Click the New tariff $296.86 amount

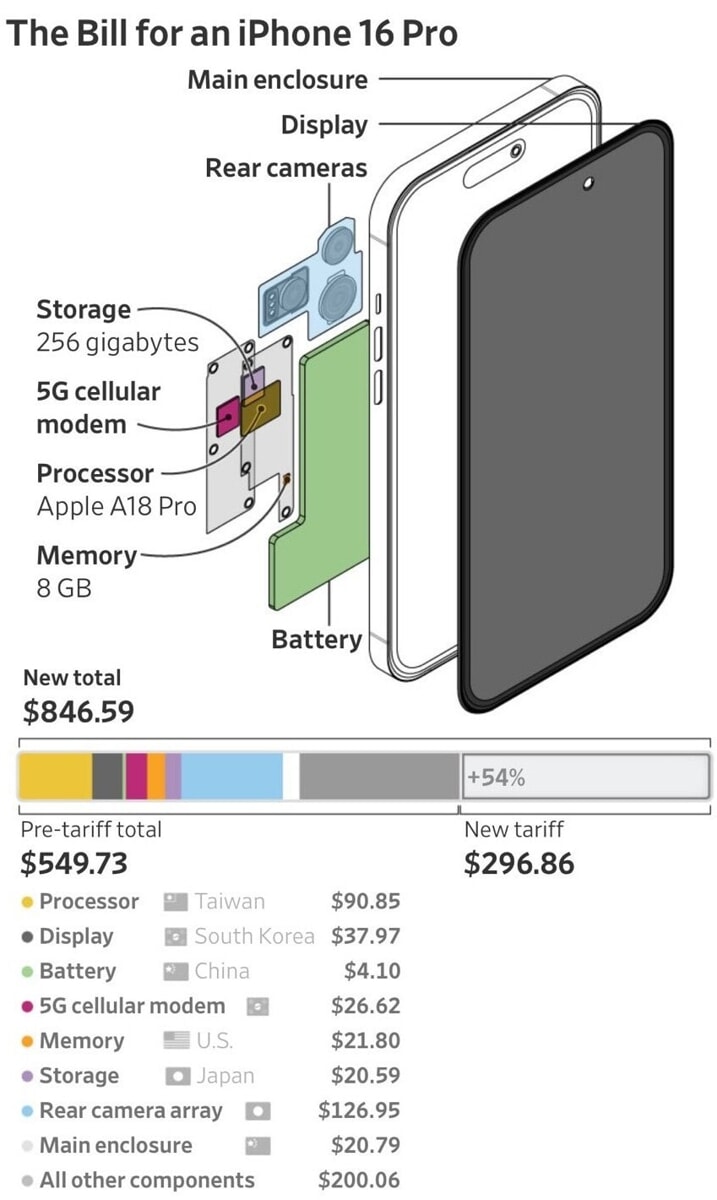(x=519, y=863)
